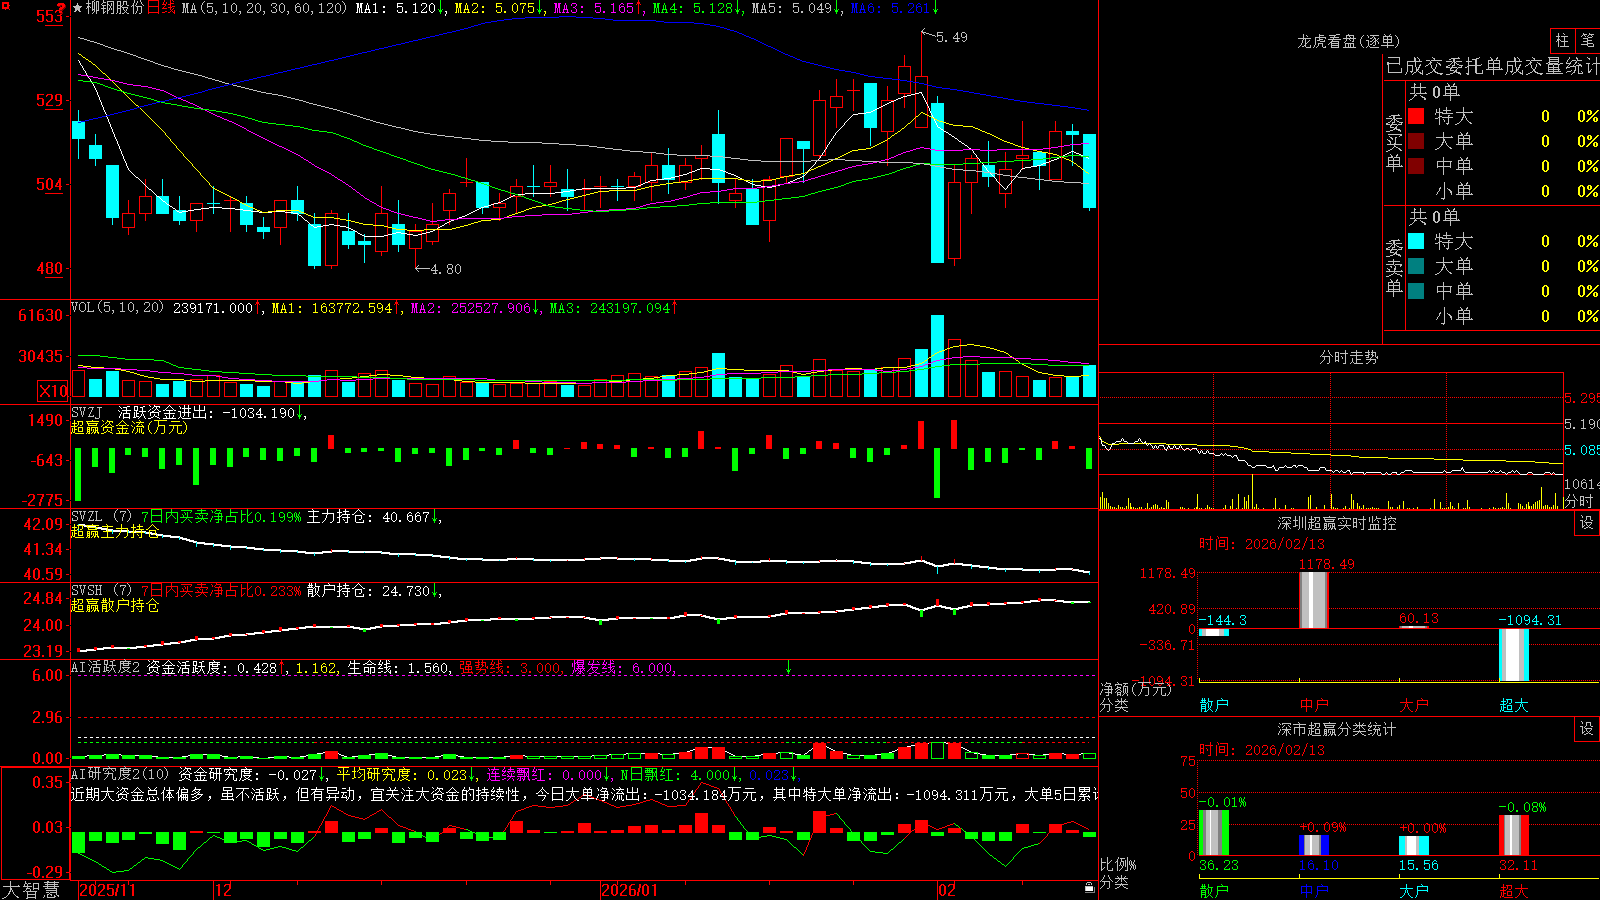The height and width of the screenshot is (900, 1600).
Task: Click the X10 volume scale box
Action: click(x=53, y=391)
